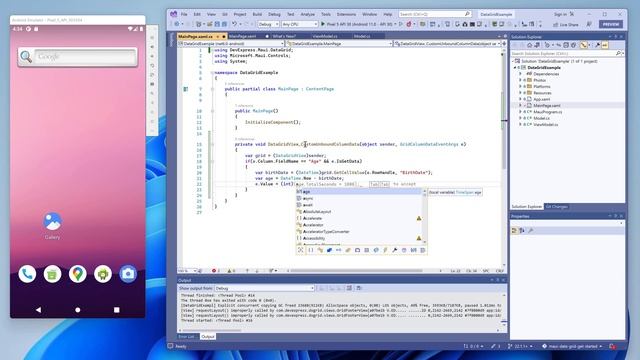Click the Solution Explorer Properties wrench icon
This screenshot has height=360, width=640.
597,45
